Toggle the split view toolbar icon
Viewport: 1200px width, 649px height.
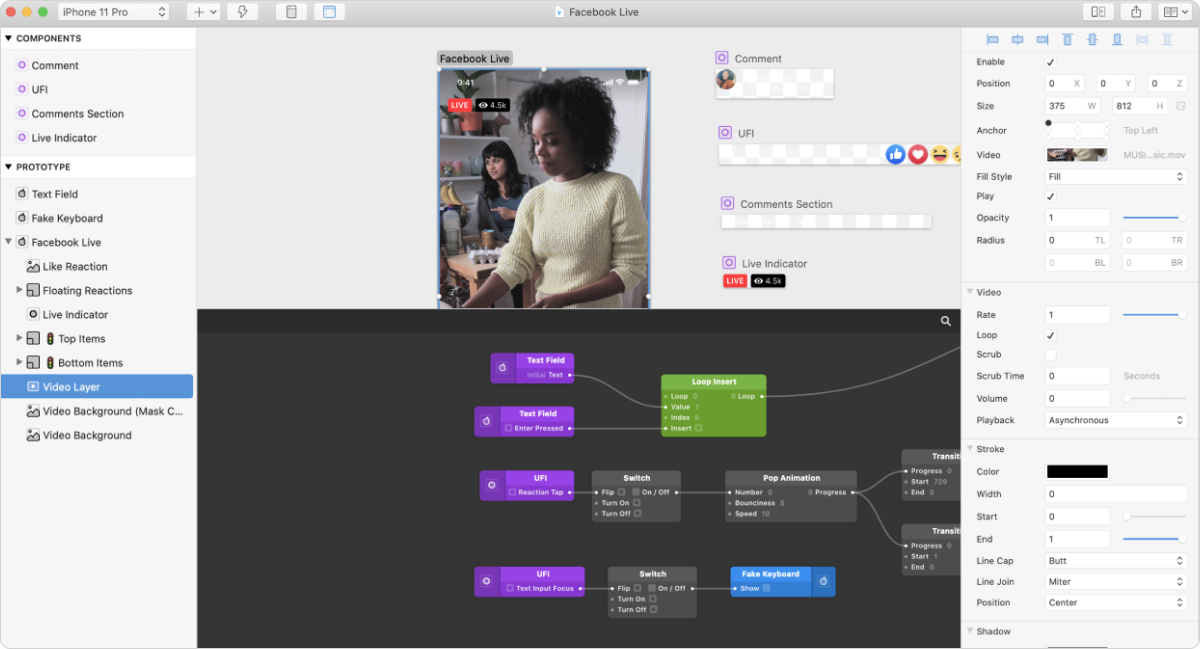[x=1098, y=12]
